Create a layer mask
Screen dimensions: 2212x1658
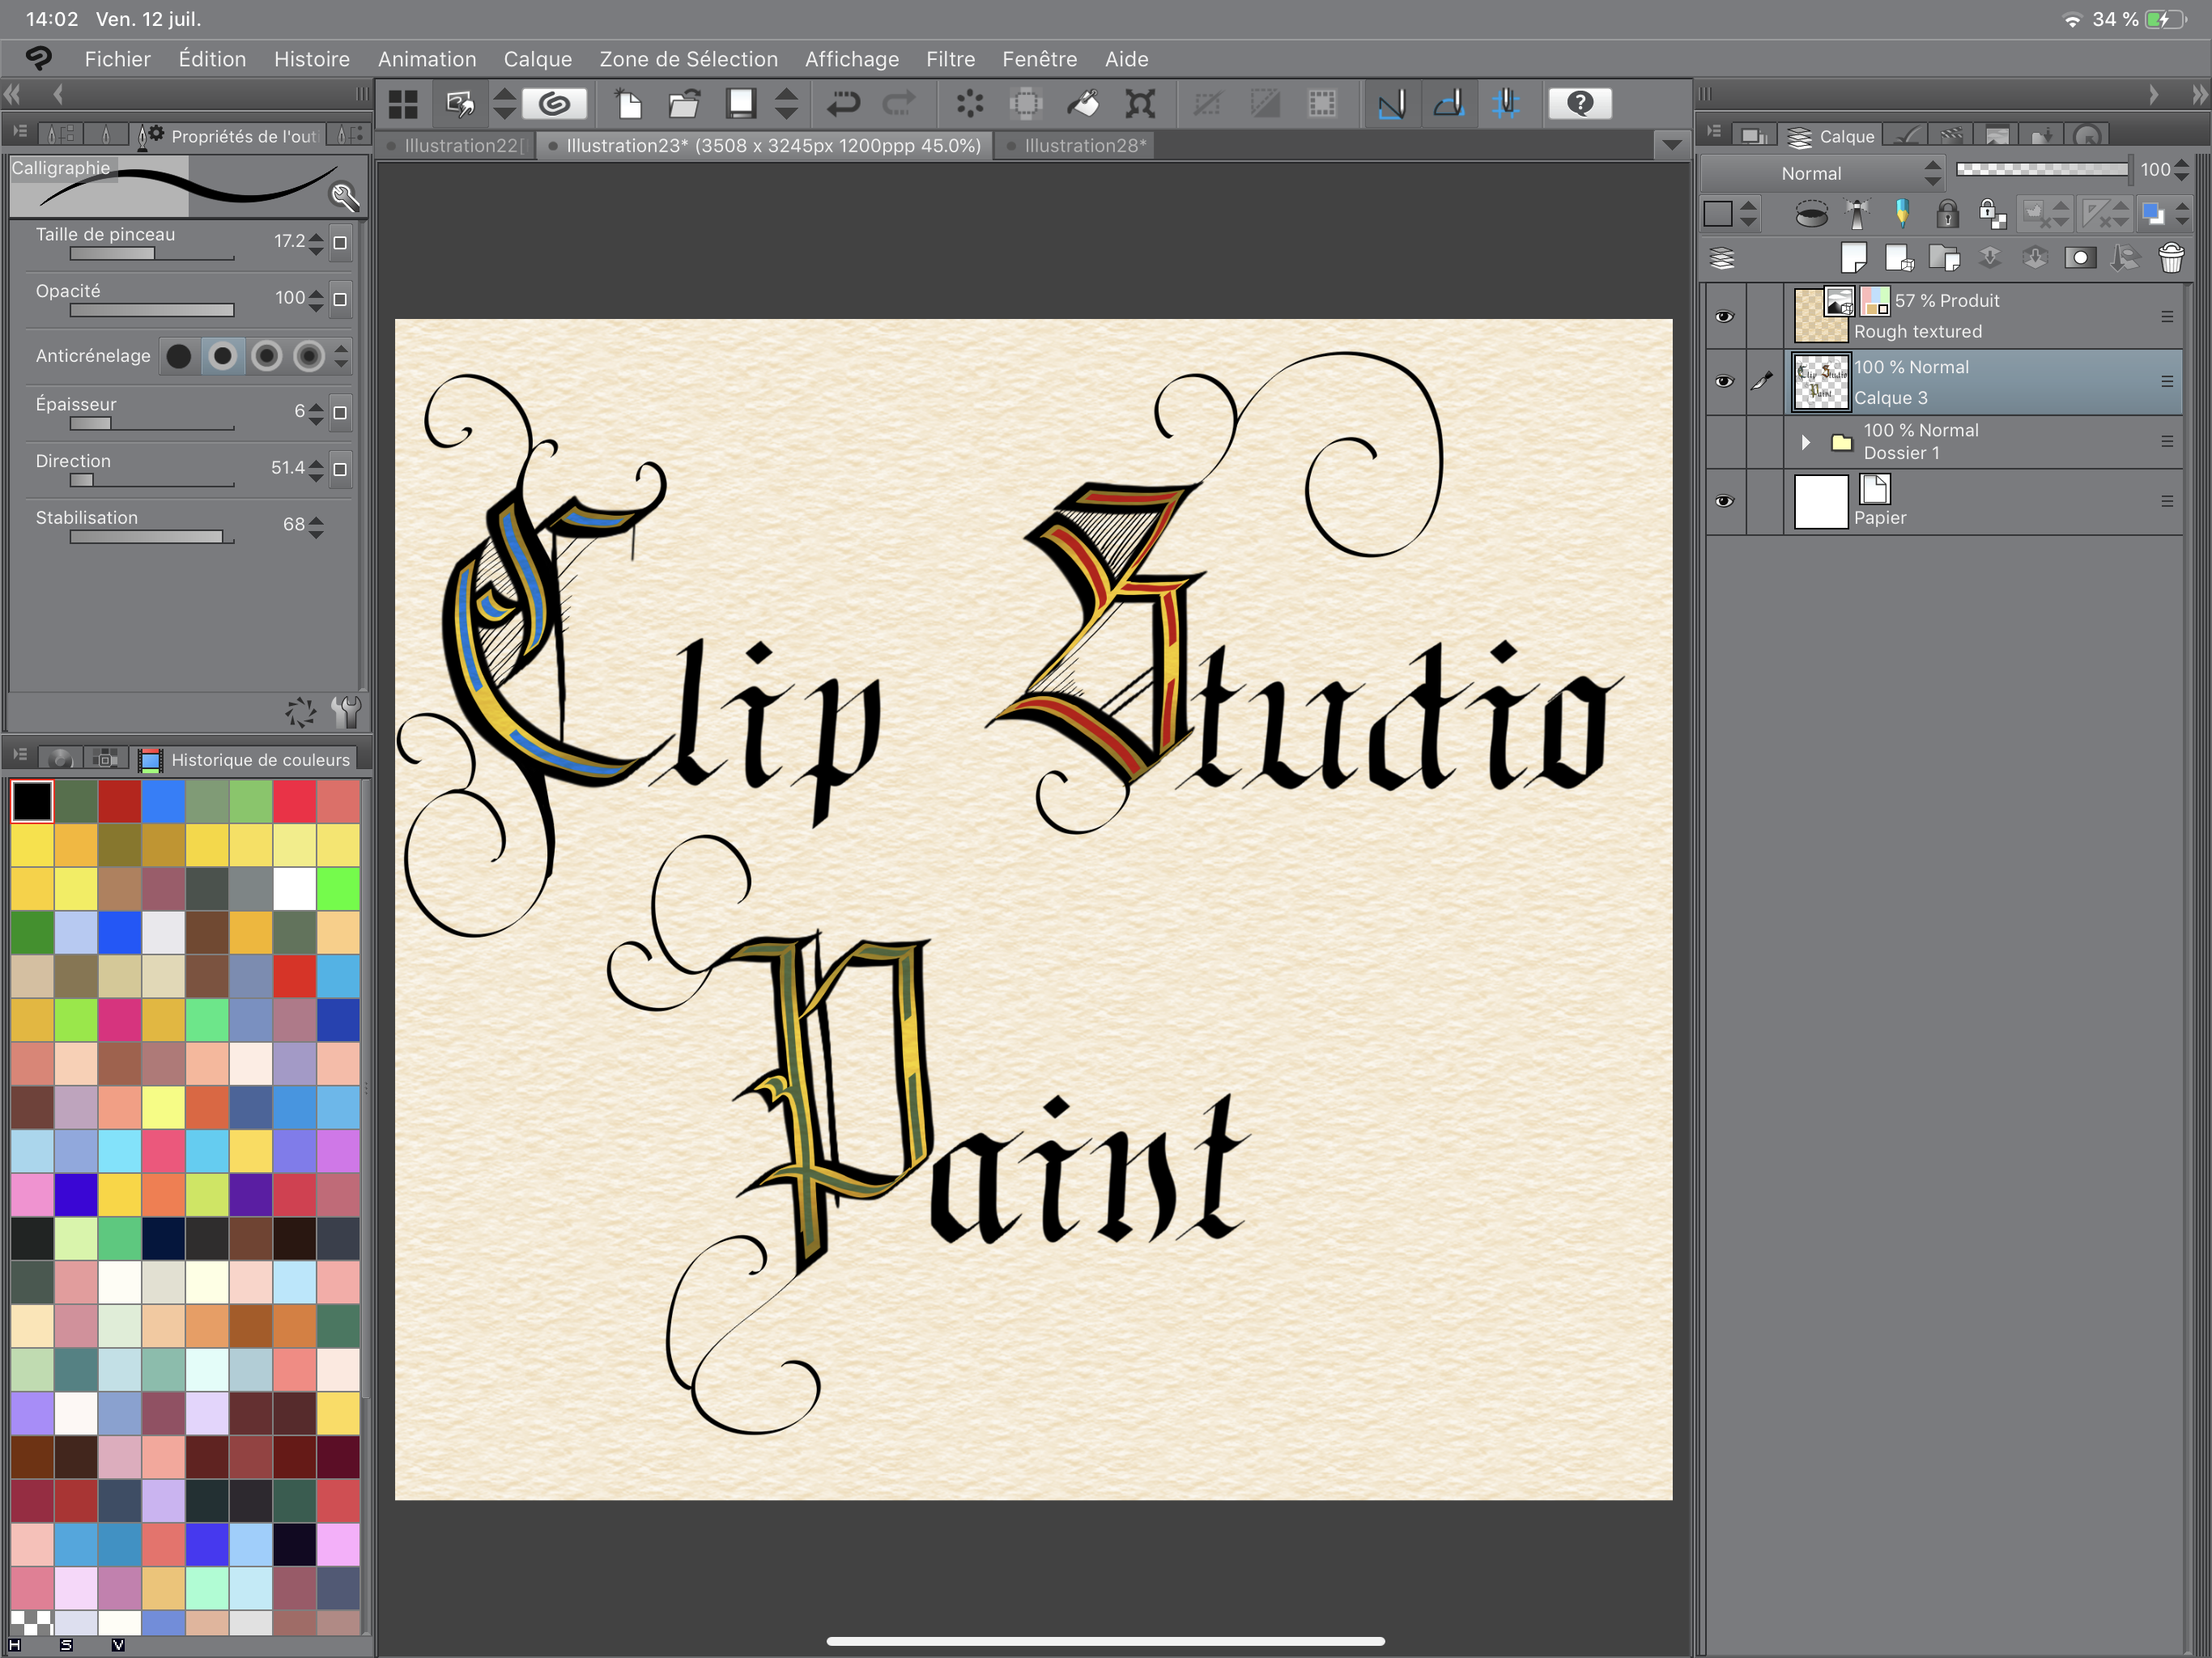pyautogui.click(x=2080, y=258)
